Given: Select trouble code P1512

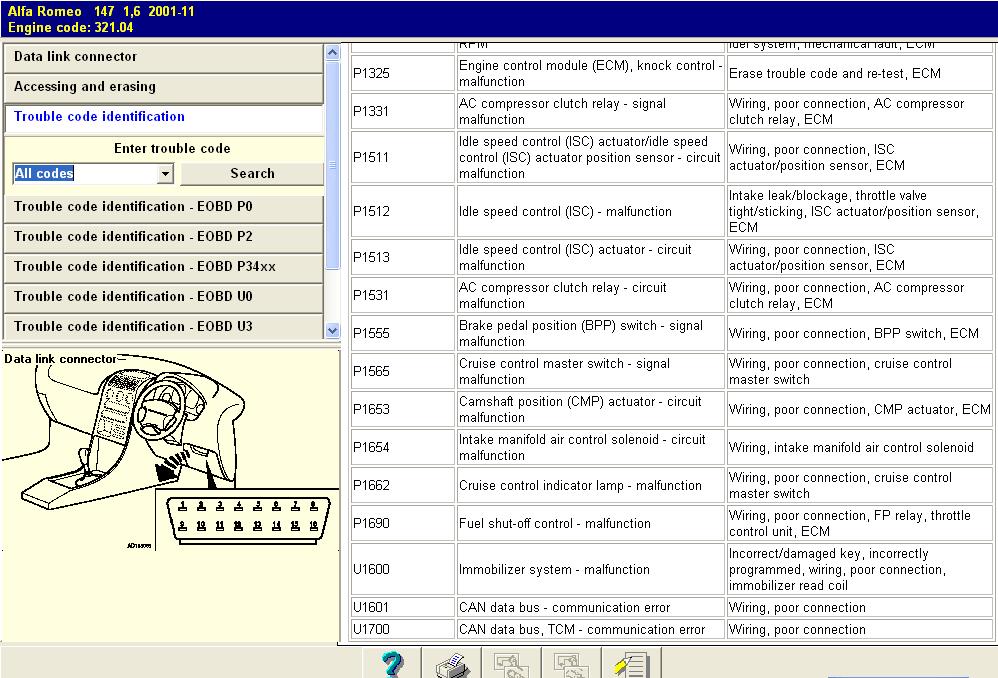Looking at the screenshot, I should [x=402, y=211].
